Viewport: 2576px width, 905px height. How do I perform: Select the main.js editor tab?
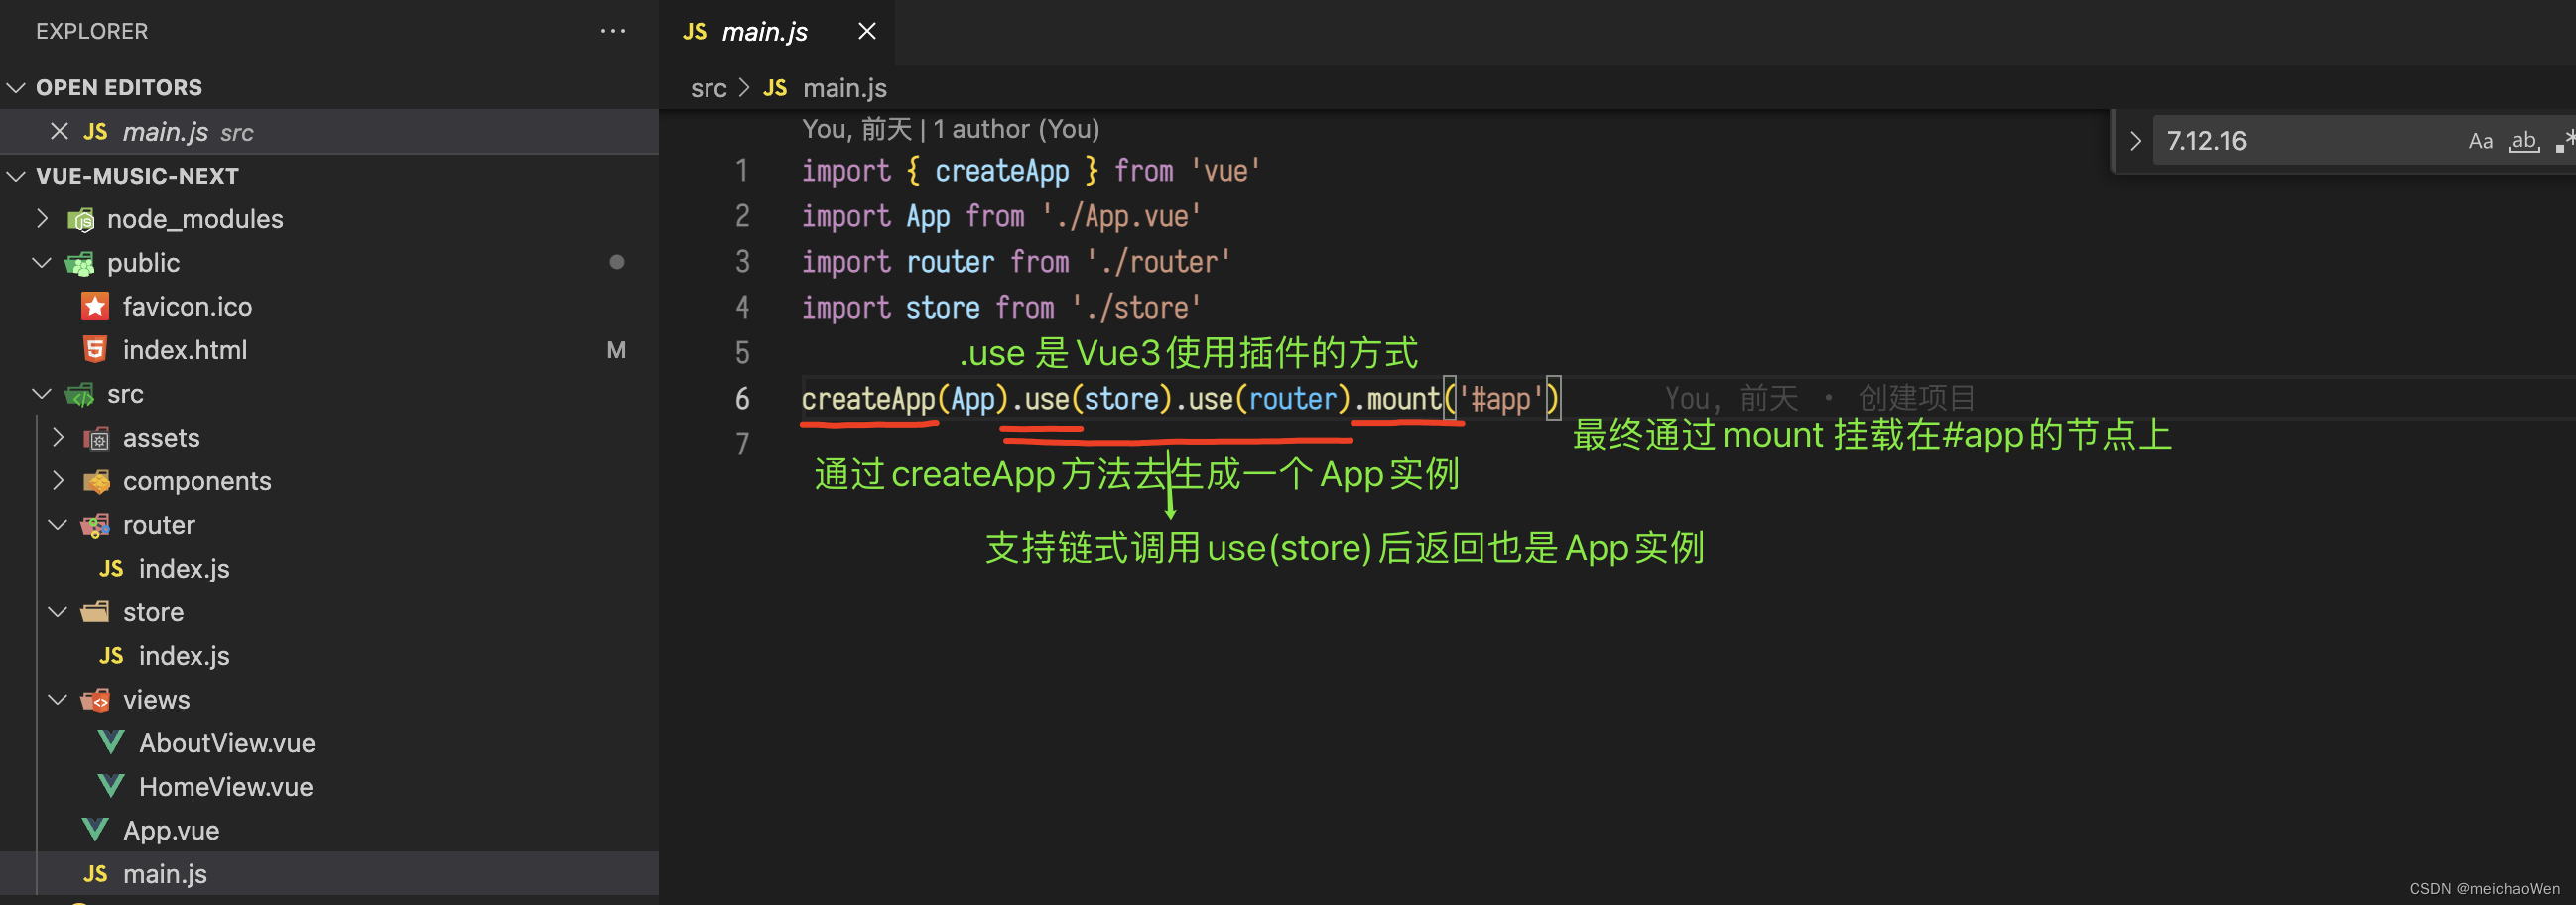pos(776,32)
